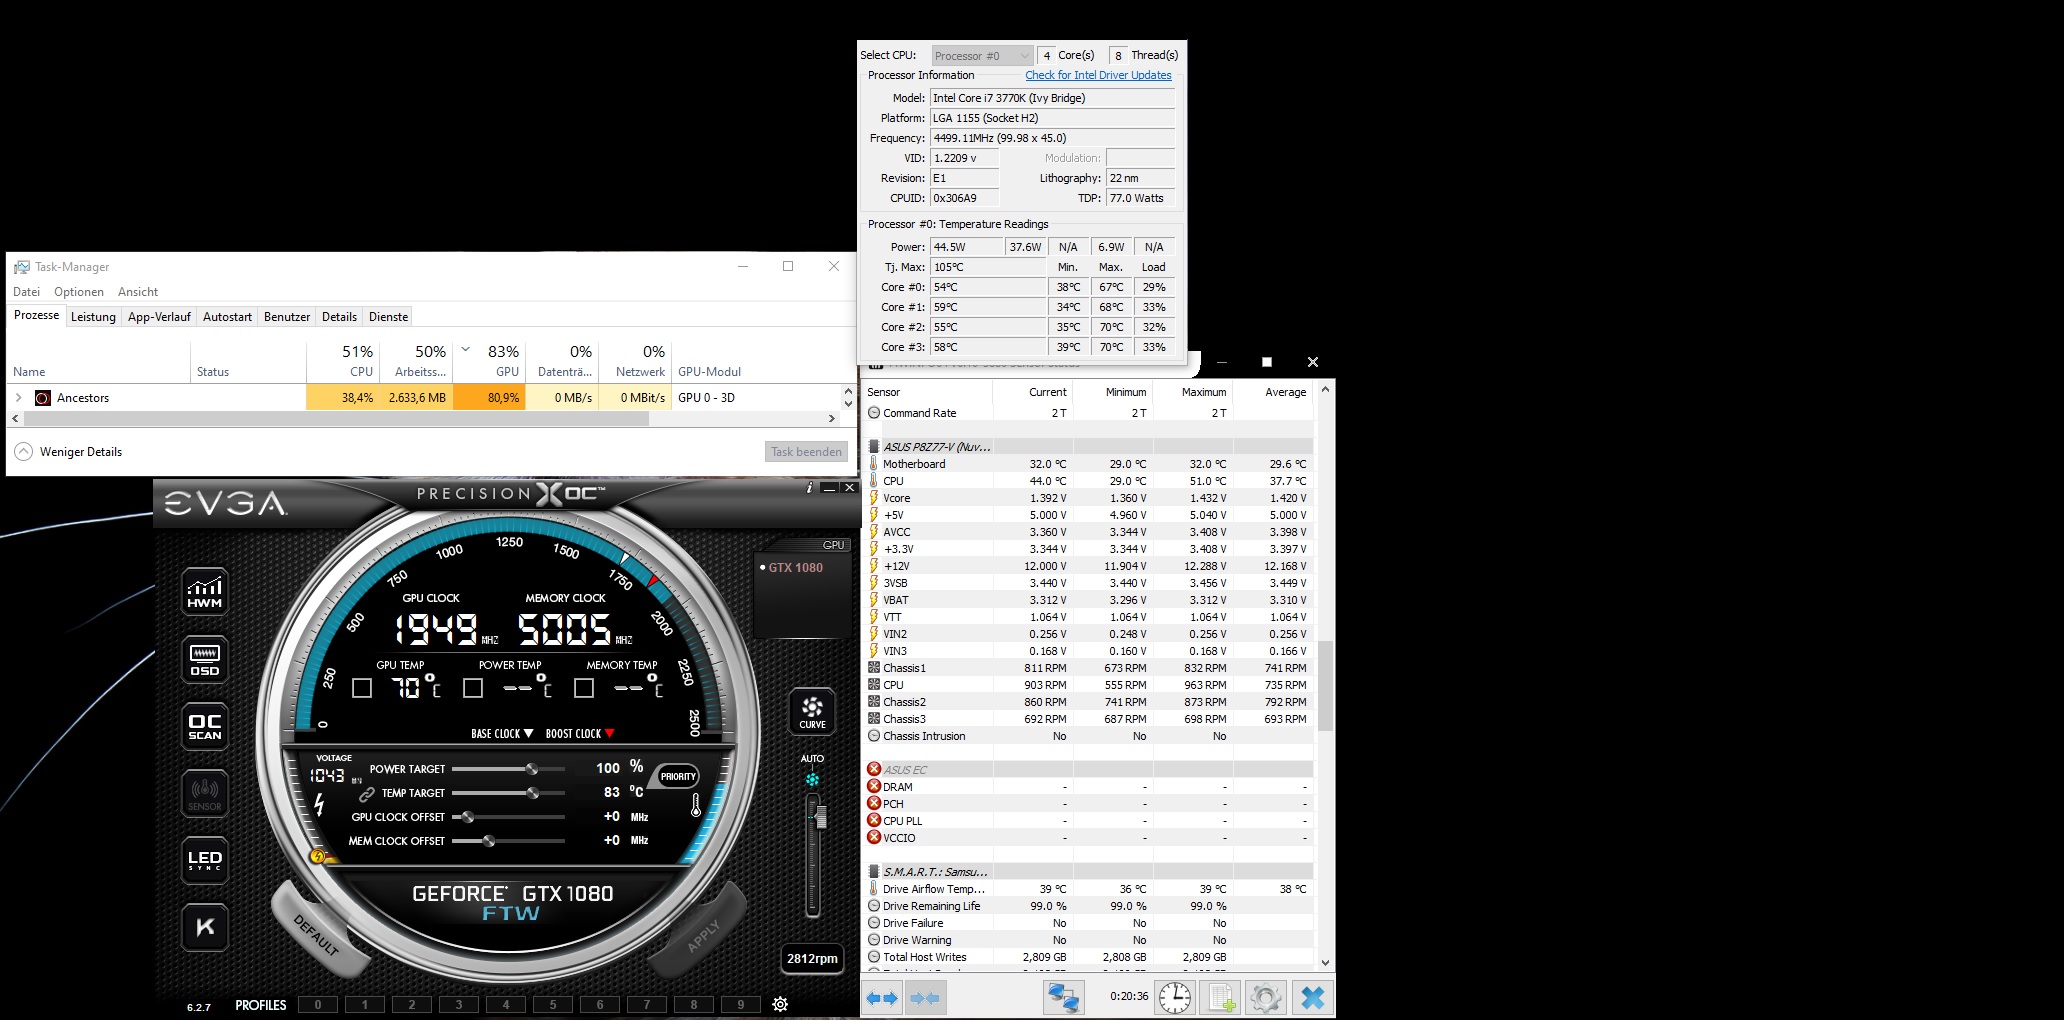Open HWiNFO sensor settings gear
This screenshot has height=1020, width=2064.
point(1265,998)
